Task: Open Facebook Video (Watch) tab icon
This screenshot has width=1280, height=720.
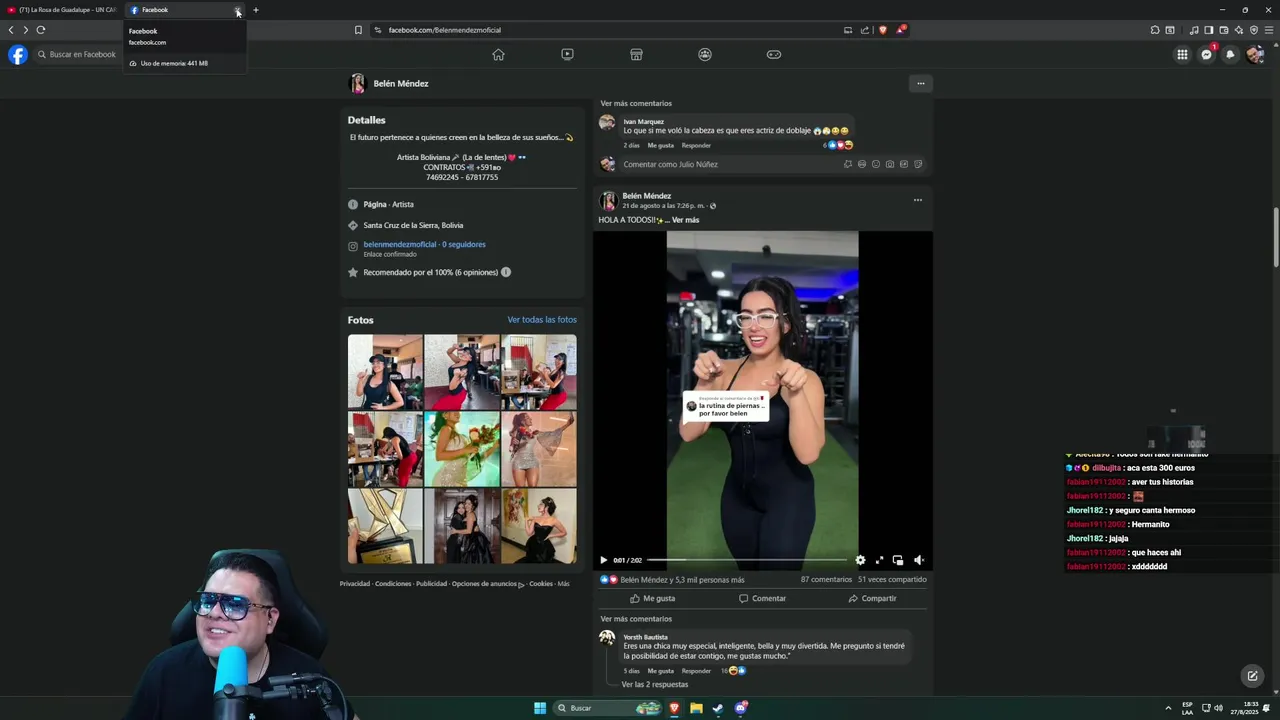Action: click(x=567, y=54)
